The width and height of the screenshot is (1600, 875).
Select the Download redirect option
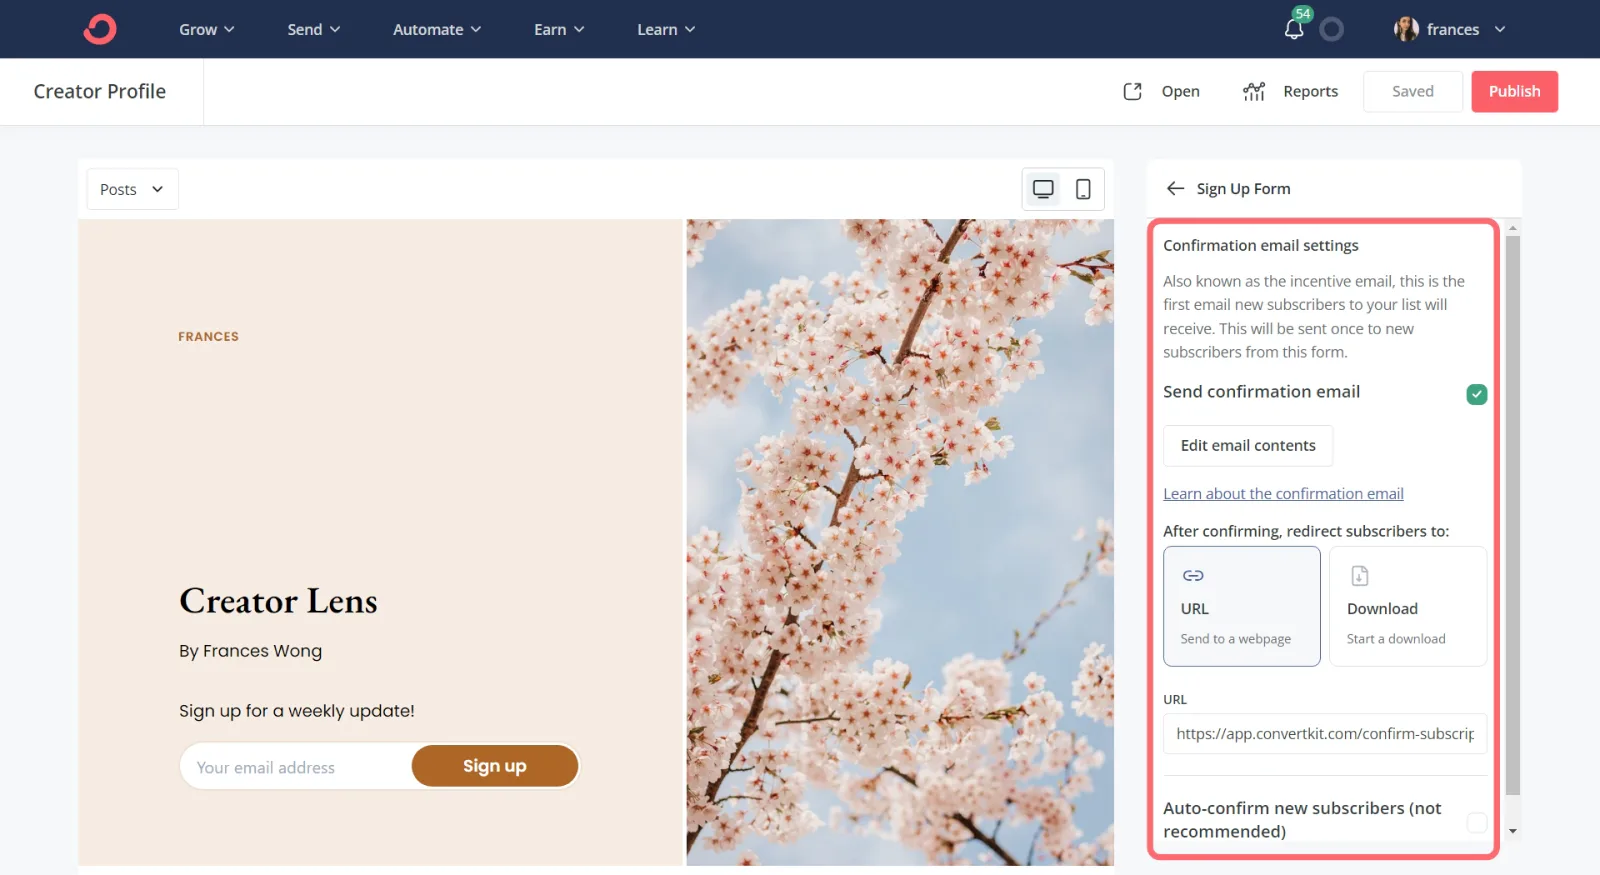(x=1407, y=606)
